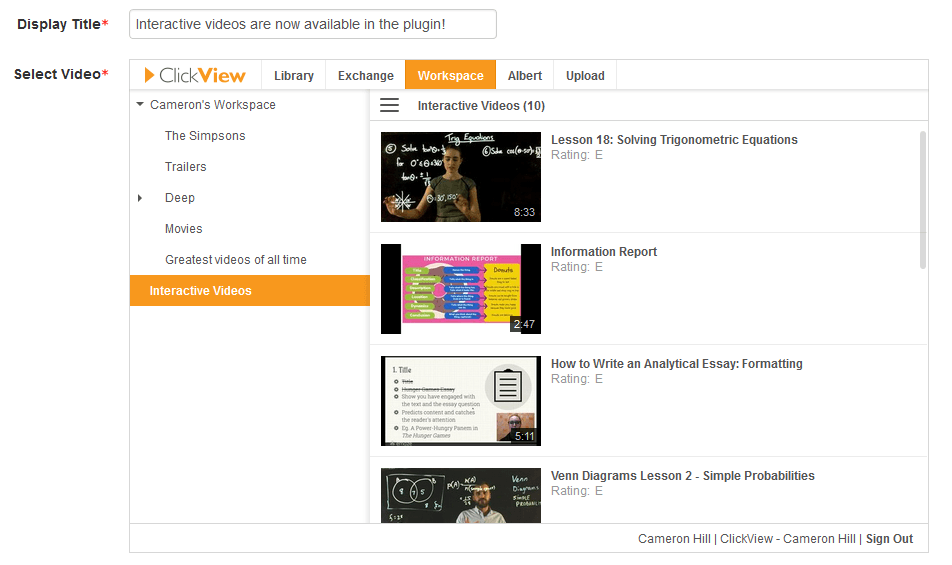Select the Interactive Videos folder

pyautogui.click(x=201, y=291)
